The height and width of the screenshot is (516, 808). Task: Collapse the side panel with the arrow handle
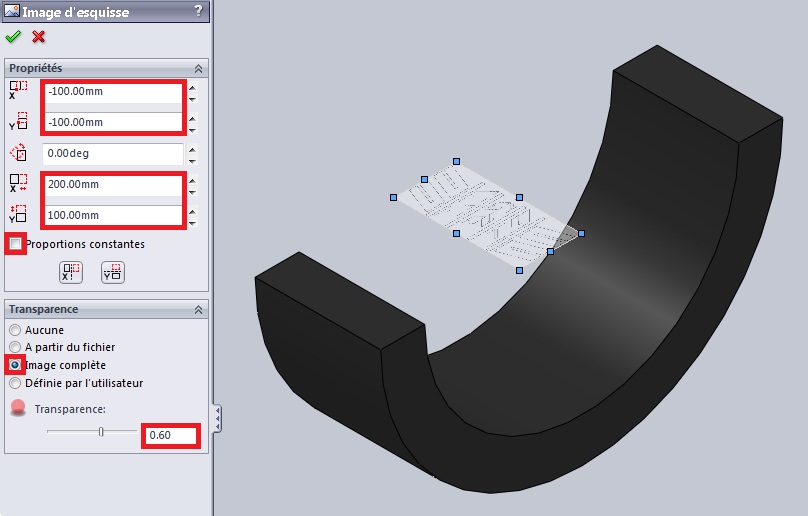coord(217,418)
